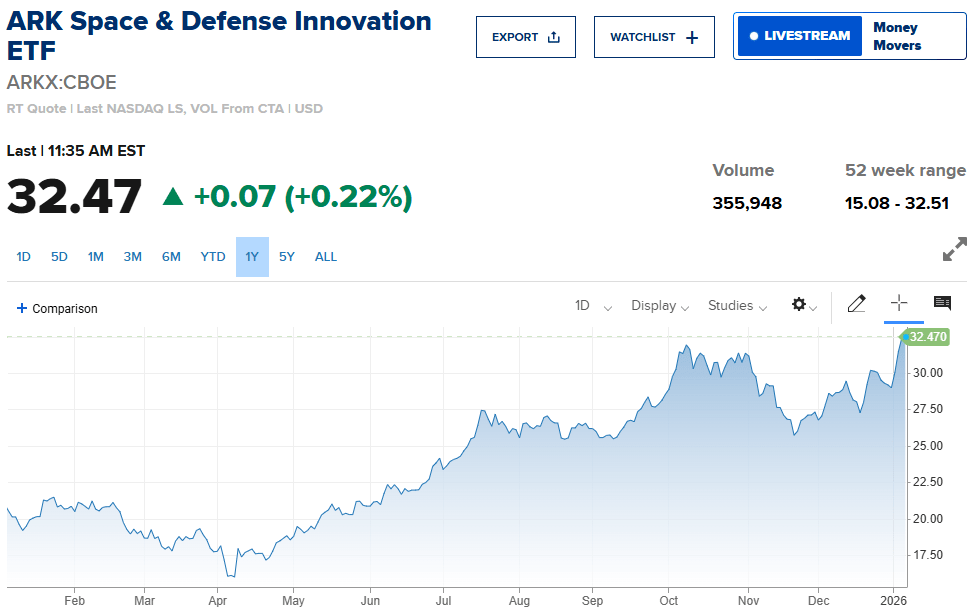Viewport: 976px width, 615px height.
Task: Expand chart to fullscreen
Action: (955, 249)
